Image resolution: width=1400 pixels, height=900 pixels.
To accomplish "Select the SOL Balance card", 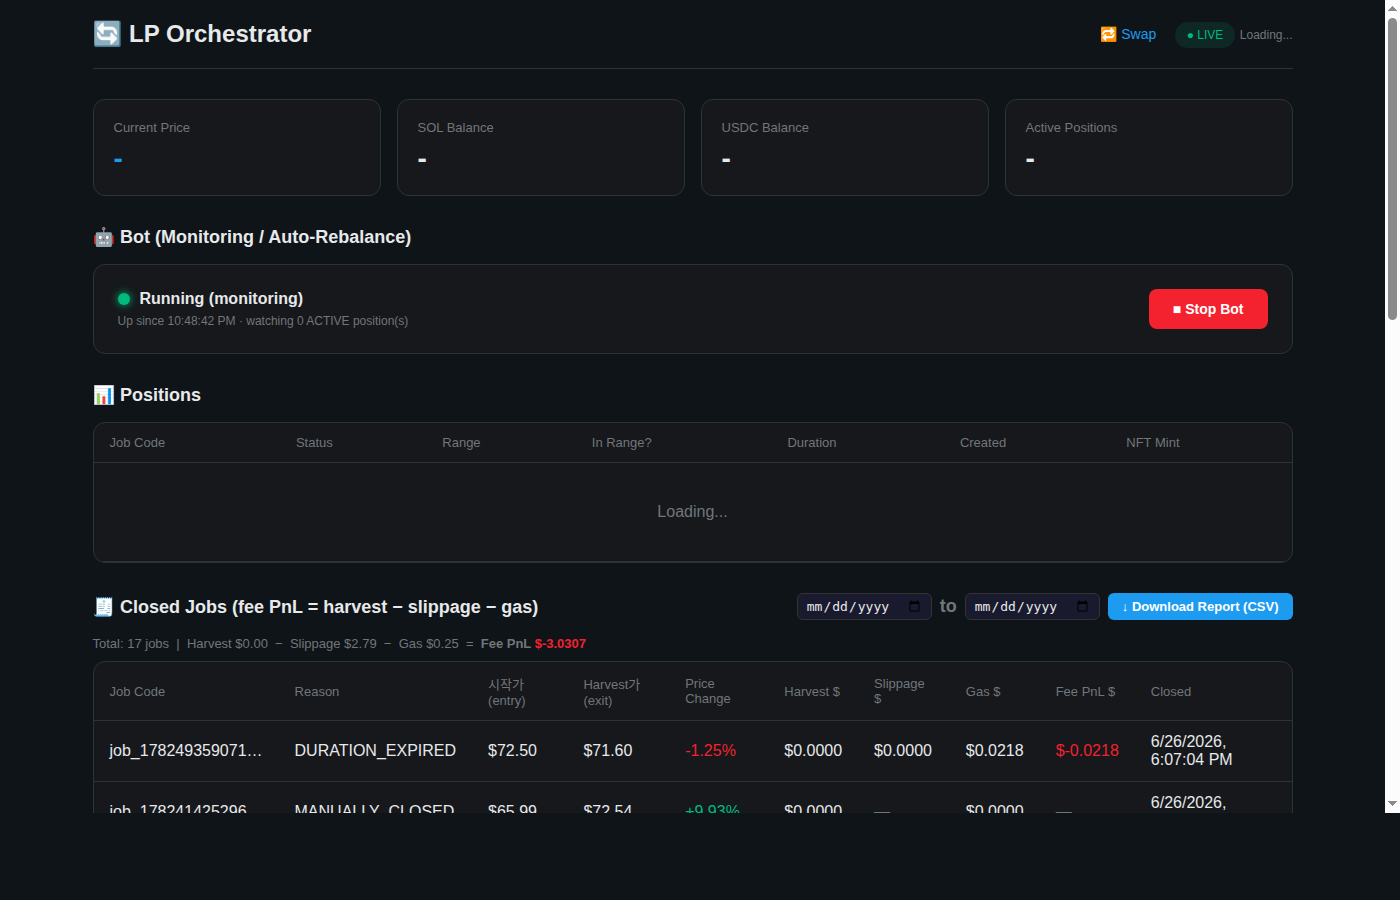I will click(x=541, y=147).
